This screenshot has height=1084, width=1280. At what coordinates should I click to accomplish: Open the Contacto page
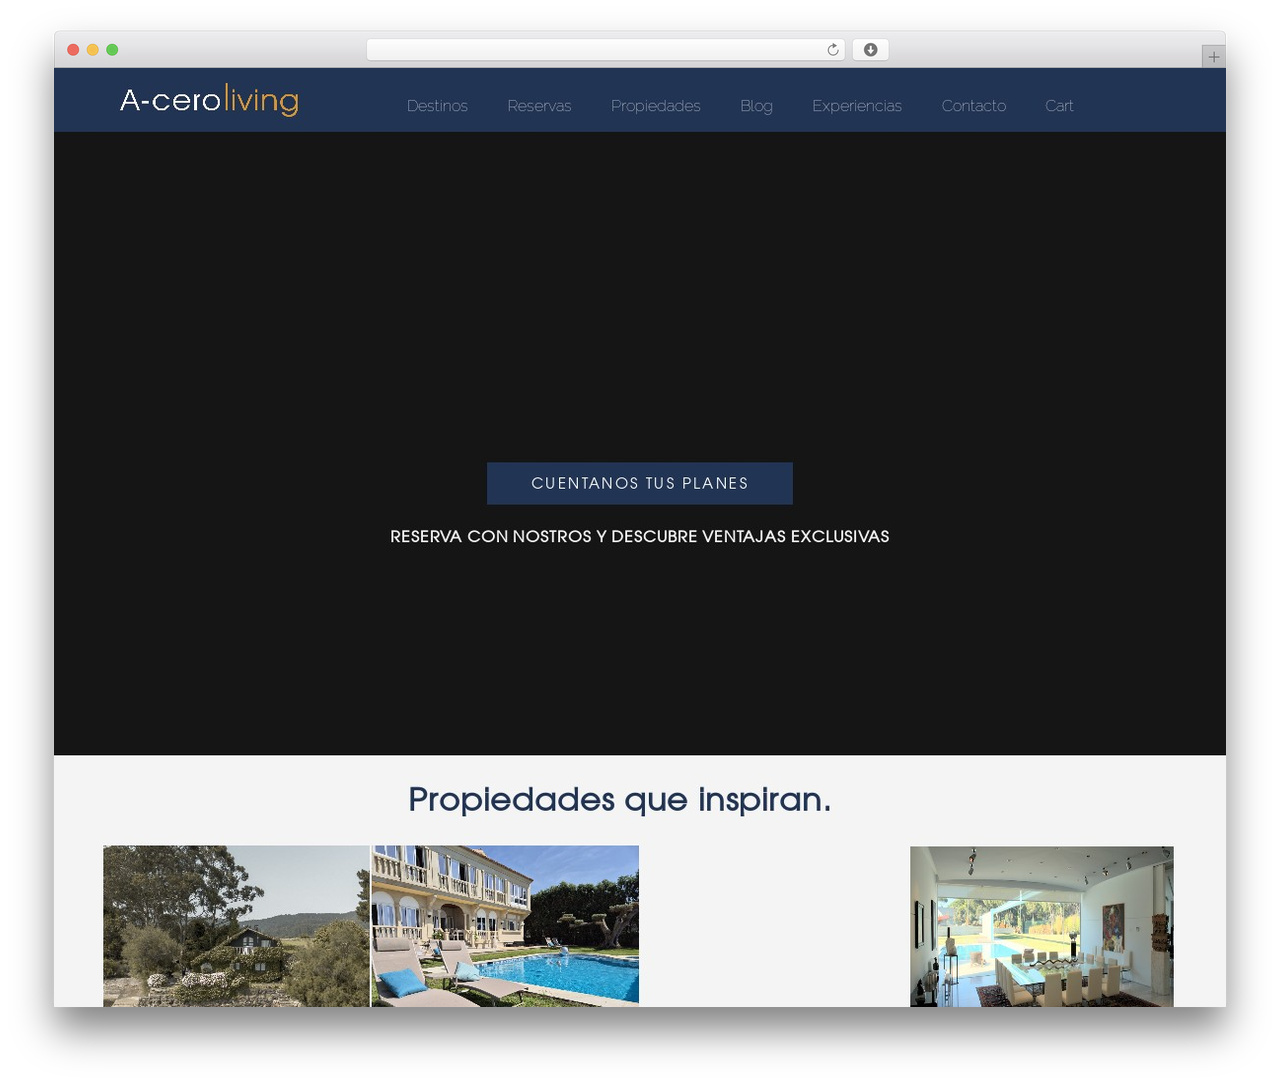(x=974, y=106)
